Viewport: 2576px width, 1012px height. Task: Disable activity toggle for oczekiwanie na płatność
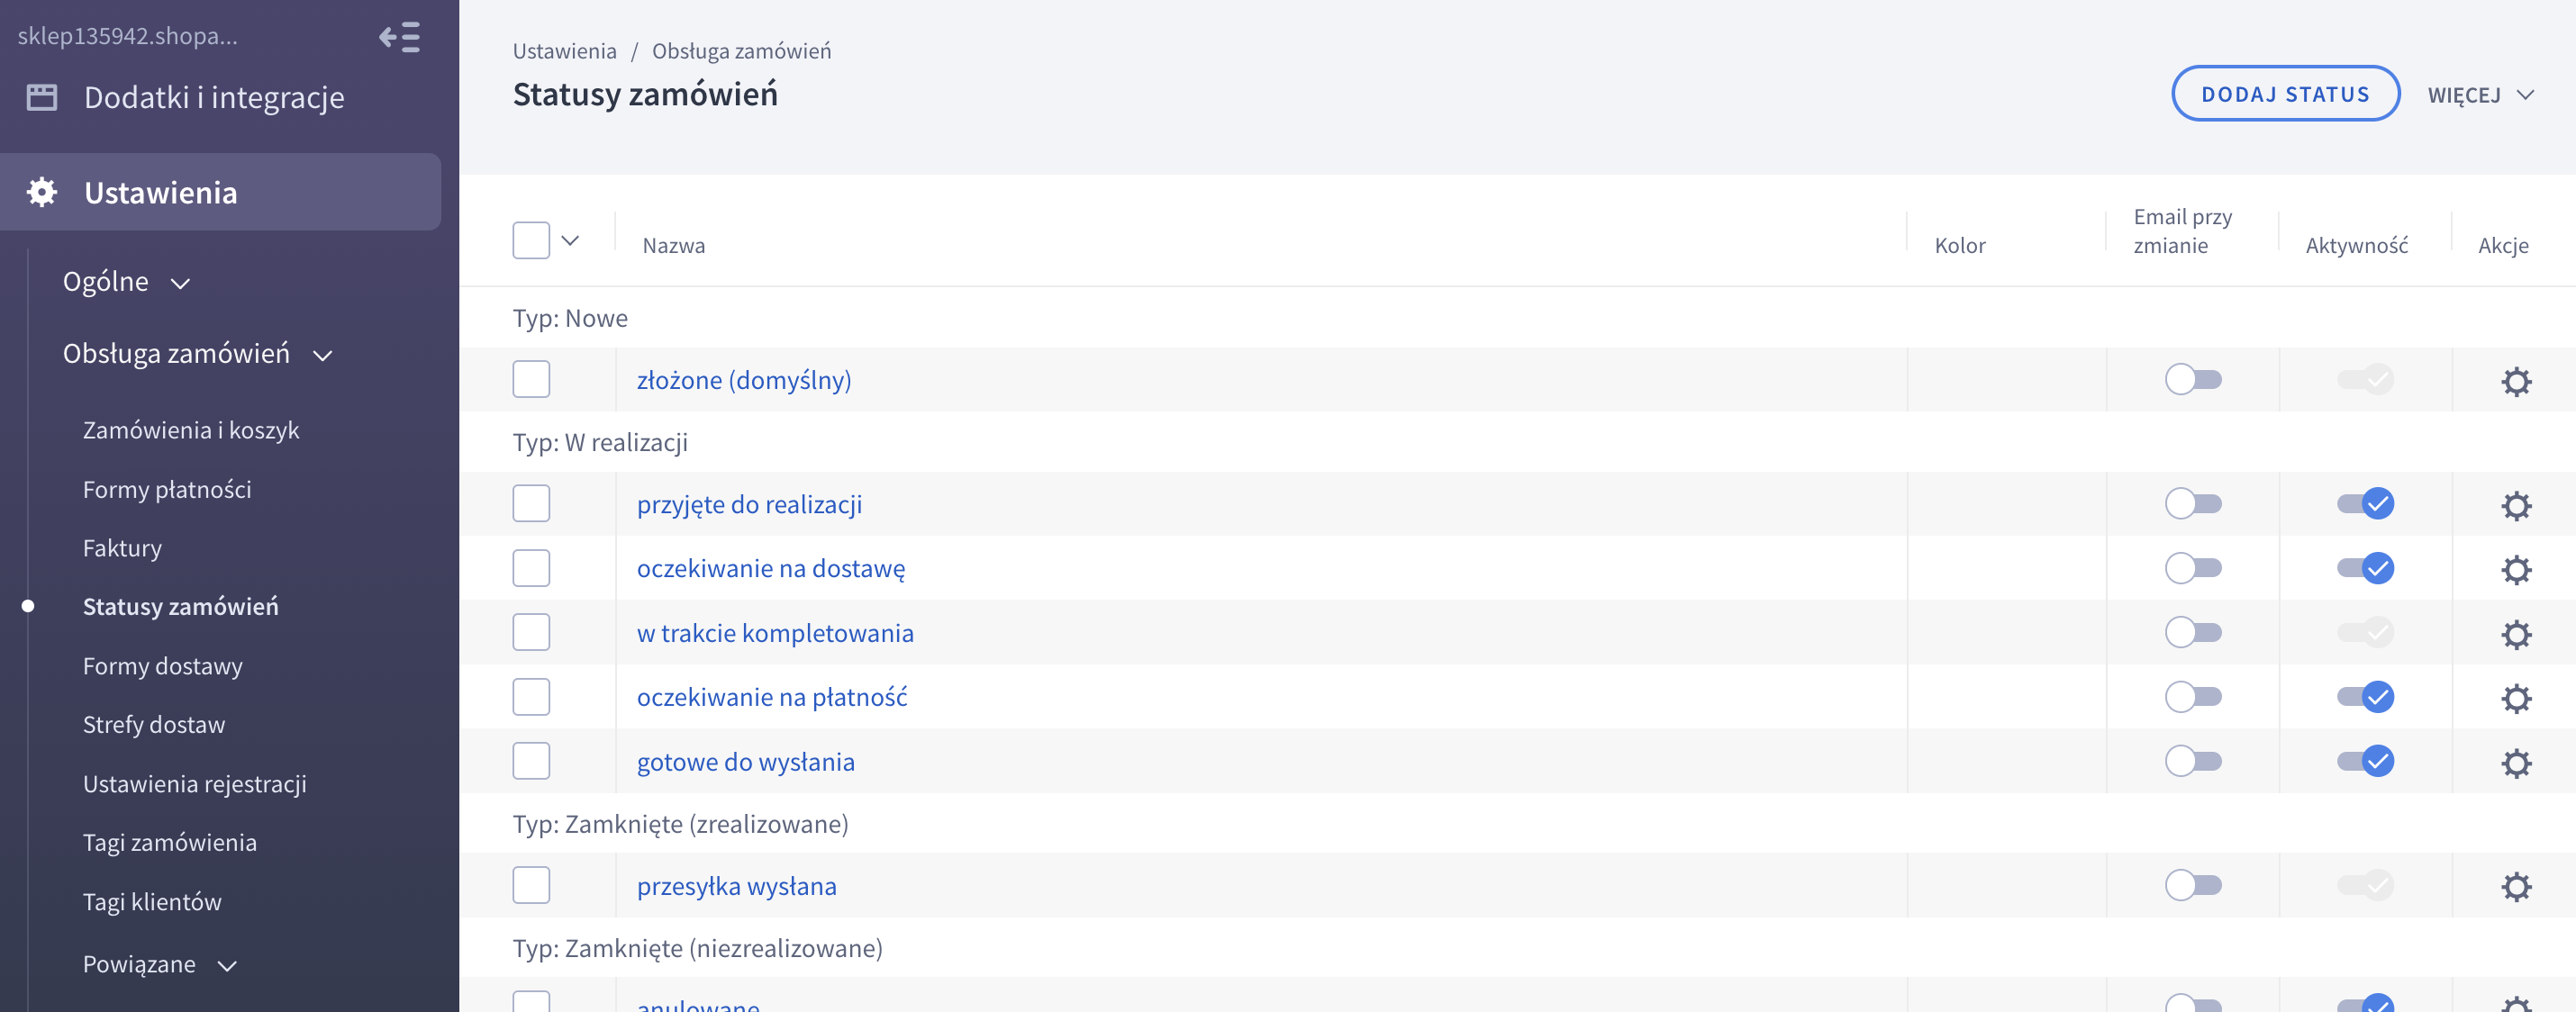pos(2364,697)
